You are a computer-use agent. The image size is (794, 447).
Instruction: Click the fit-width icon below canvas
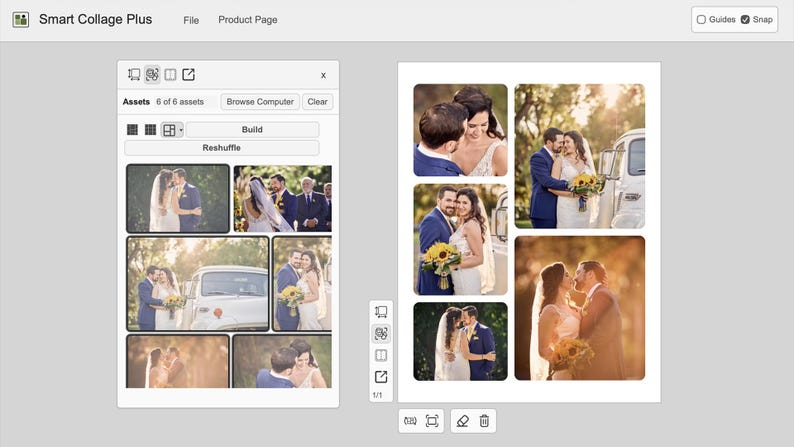click(x=410, y=421)
